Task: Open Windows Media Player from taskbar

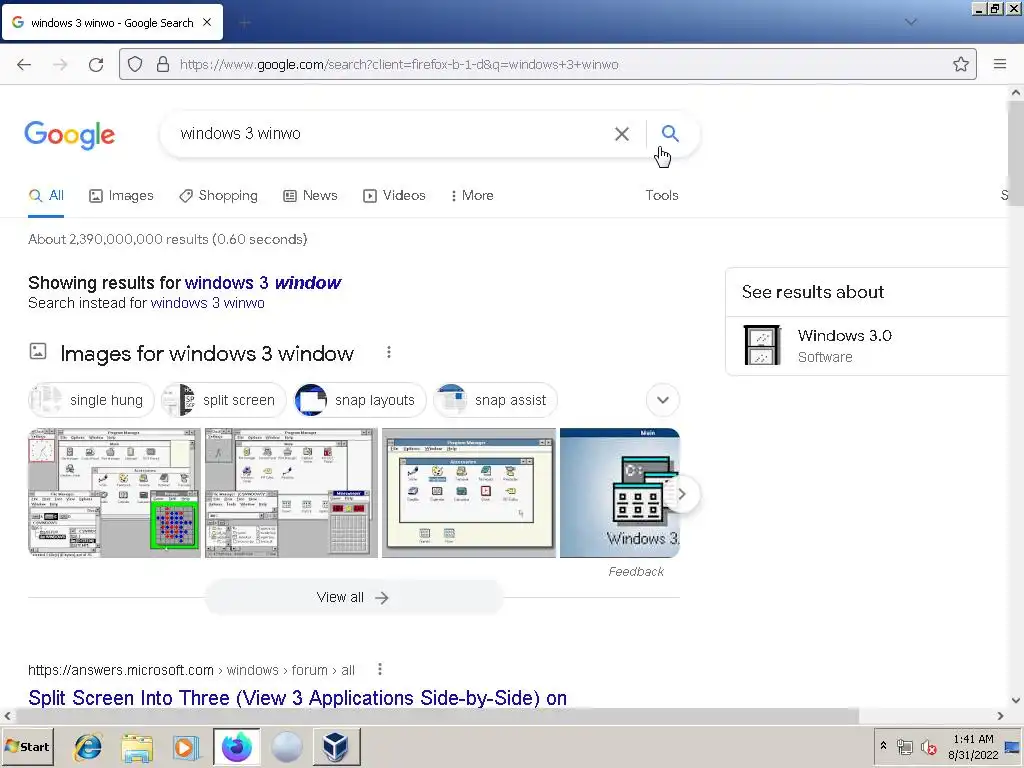Action: pos(186,747)
